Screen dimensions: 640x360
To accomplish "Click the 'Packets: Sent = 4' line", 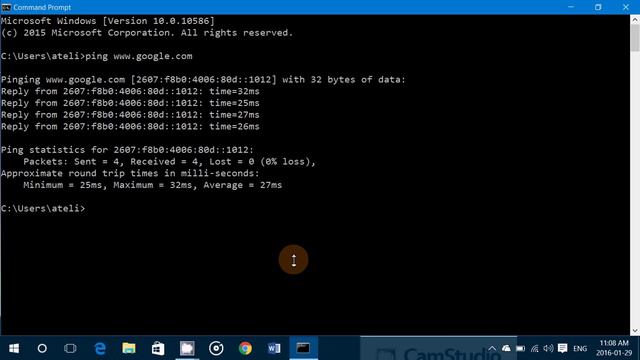I will (169, 162).
